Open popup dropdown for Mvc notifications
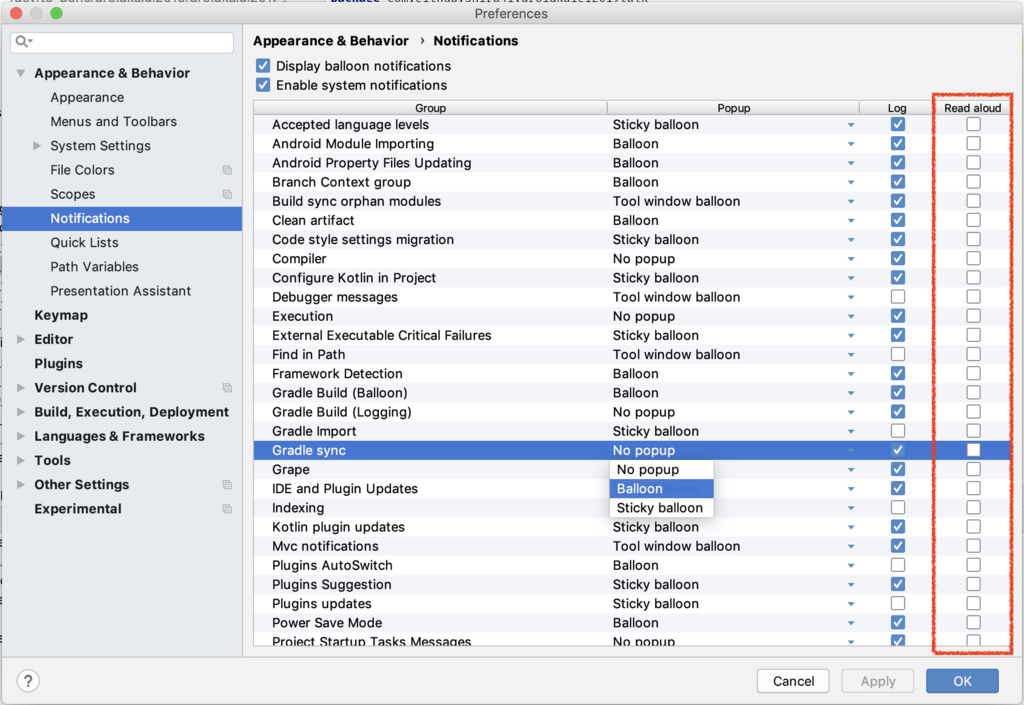Viewport: 1024px width, 705px height. tap(851, 546)
